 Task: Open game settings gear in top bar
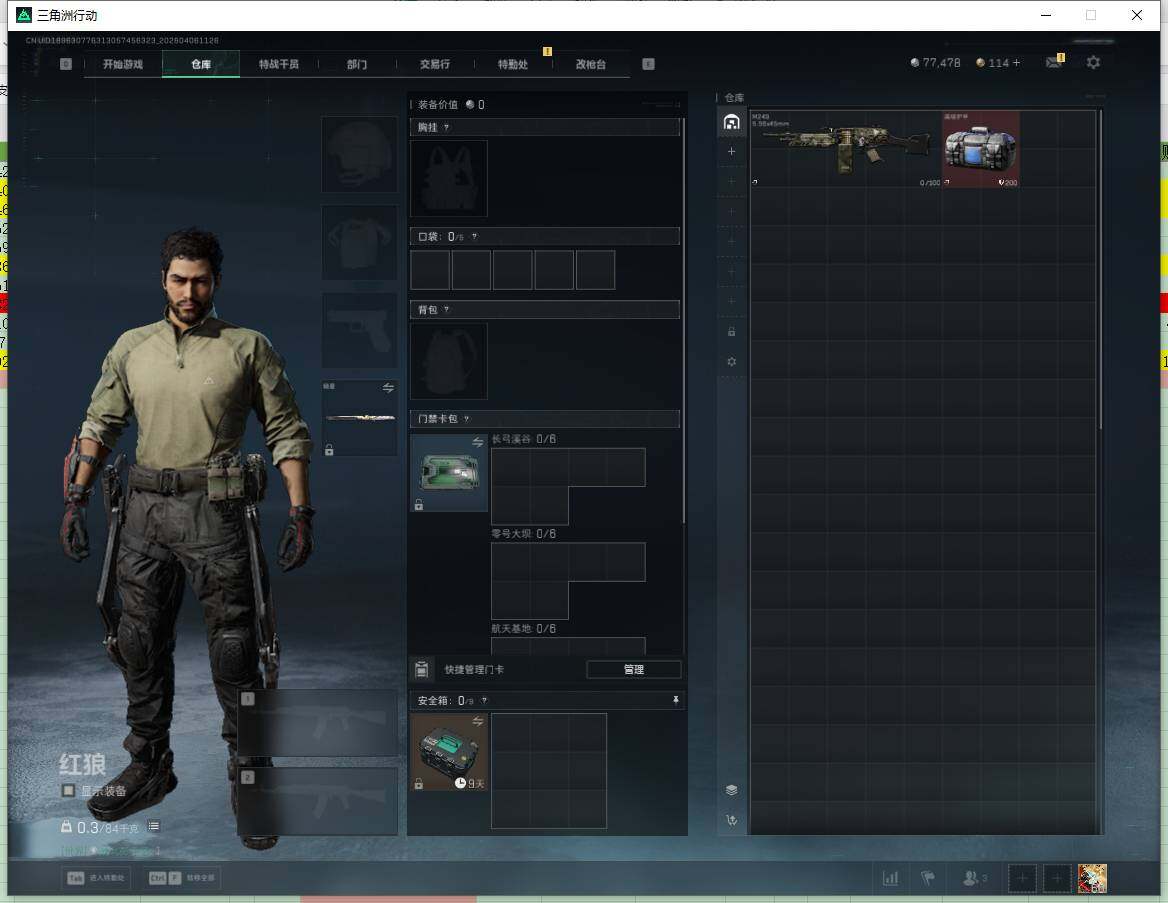tap(1093, 63)
